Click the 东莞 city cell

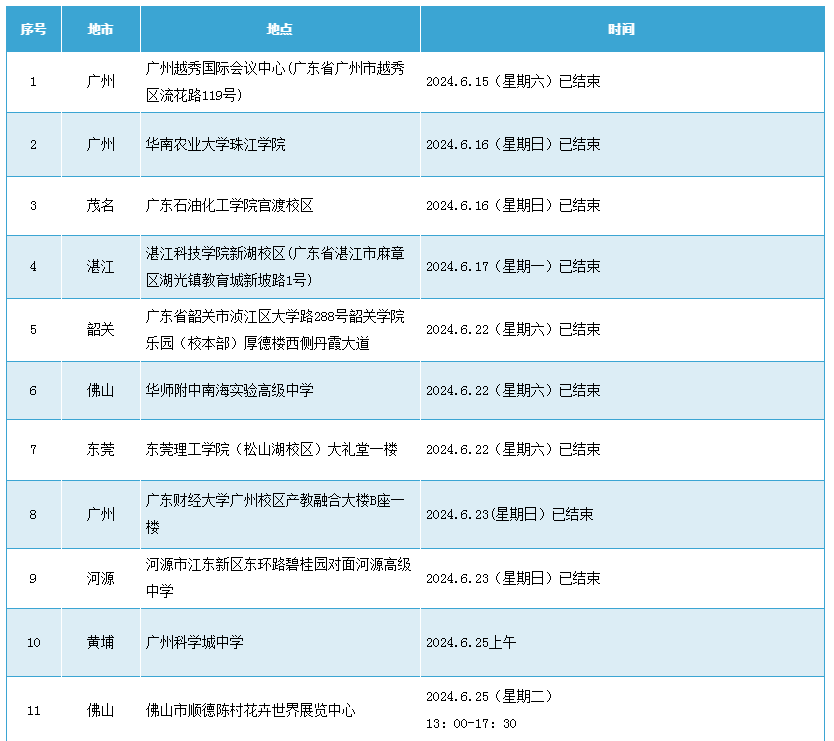point(100,450)
